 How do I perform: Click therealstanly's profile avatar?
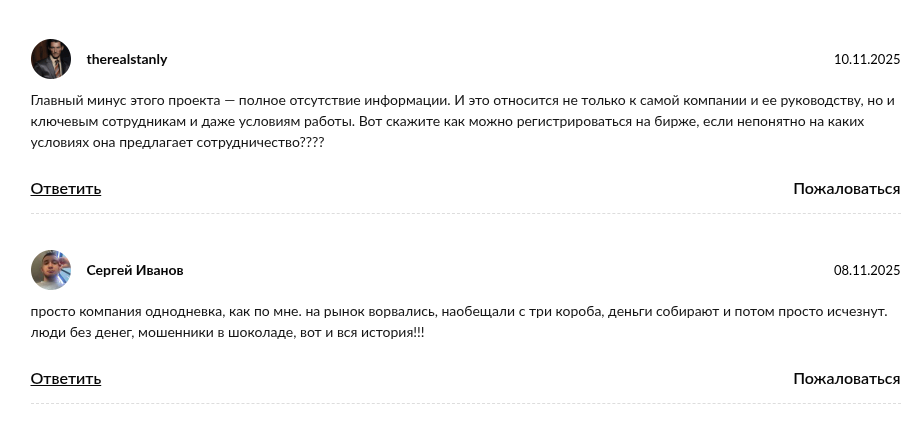click(51, 60)
